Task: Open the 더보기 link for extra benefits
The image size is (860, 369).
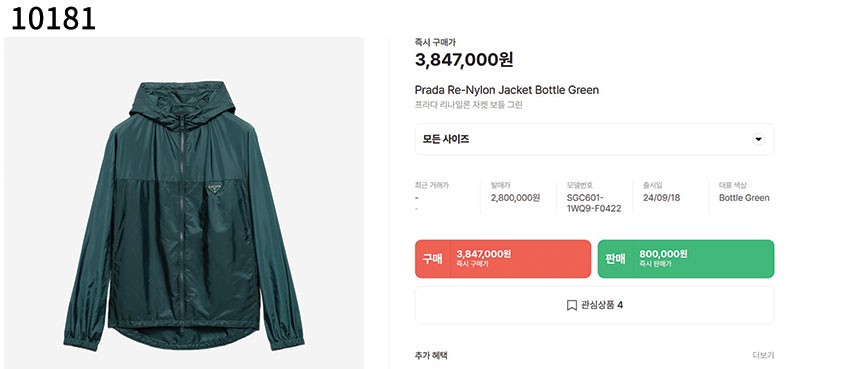Action: (763, 355)
